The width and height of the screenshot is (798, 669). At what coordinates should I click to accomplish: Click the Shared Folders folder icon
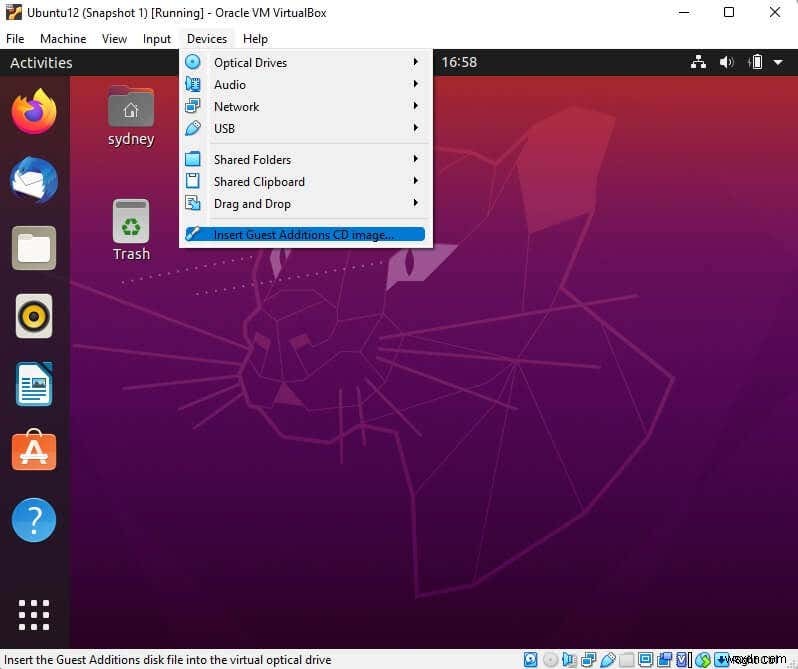(x=193, y=159)
